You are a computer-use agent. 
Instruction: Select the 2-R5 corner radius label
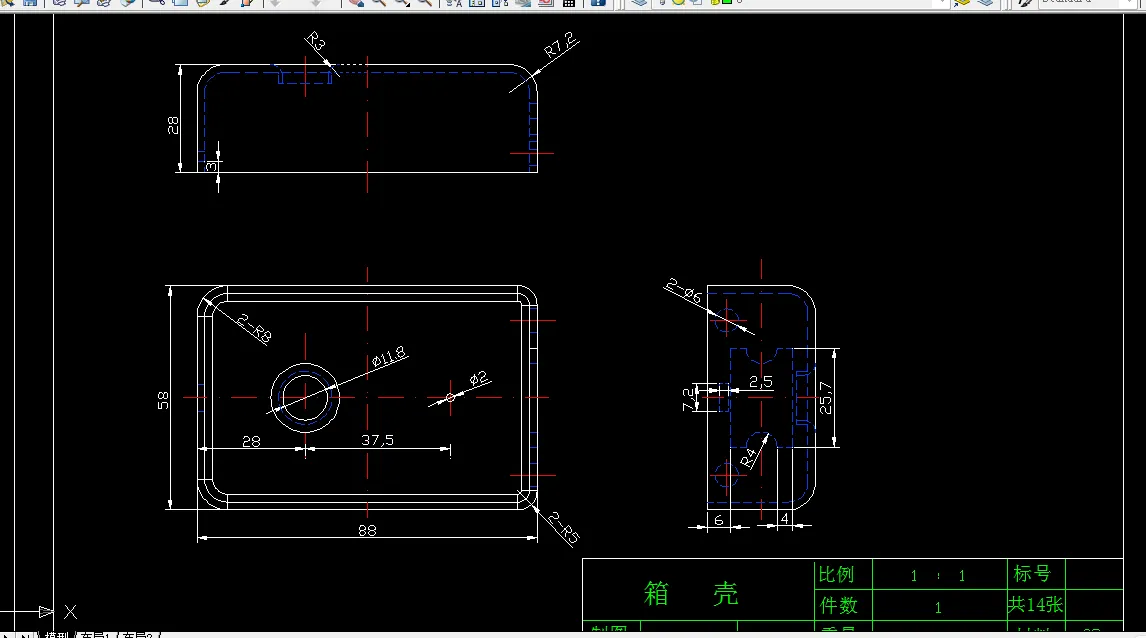[x=563, y=528]
